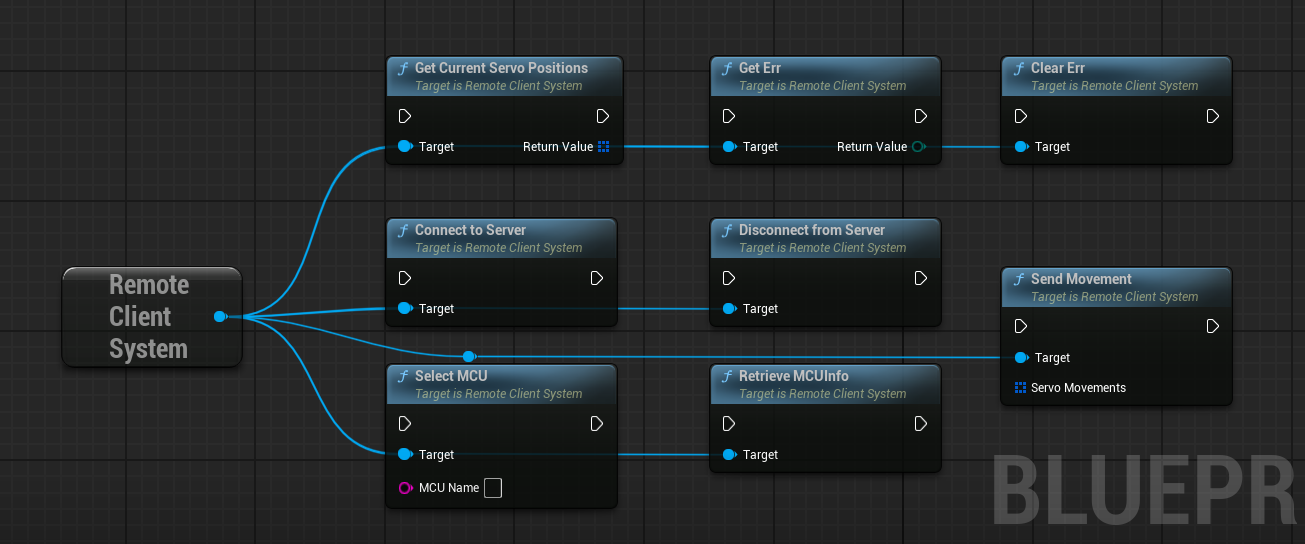
Task: Click Target pin on Clear Err node
Action: (x=1021, y=146)
